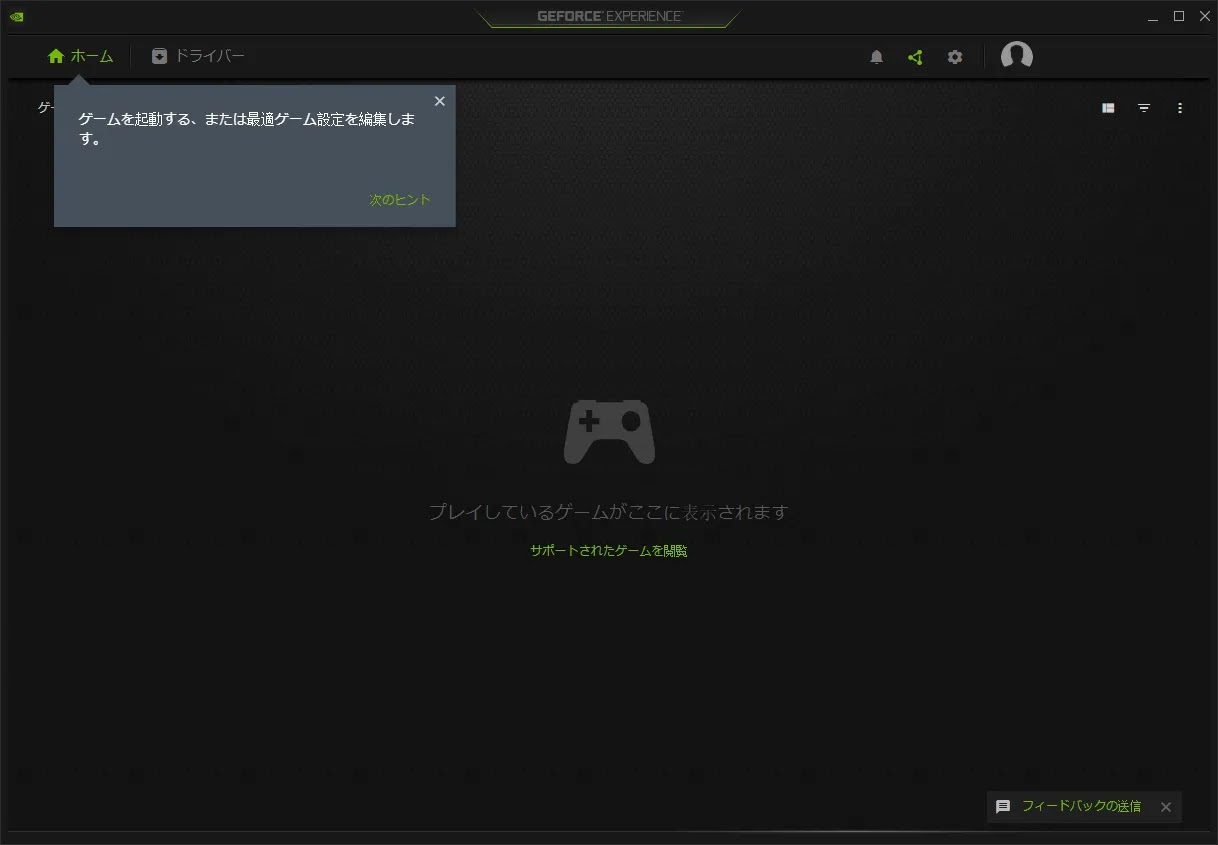Image resolution: width=1218 pixels, height=845 pixels.
Task: Open the filter games icon
Action: tap(1144, 108)
